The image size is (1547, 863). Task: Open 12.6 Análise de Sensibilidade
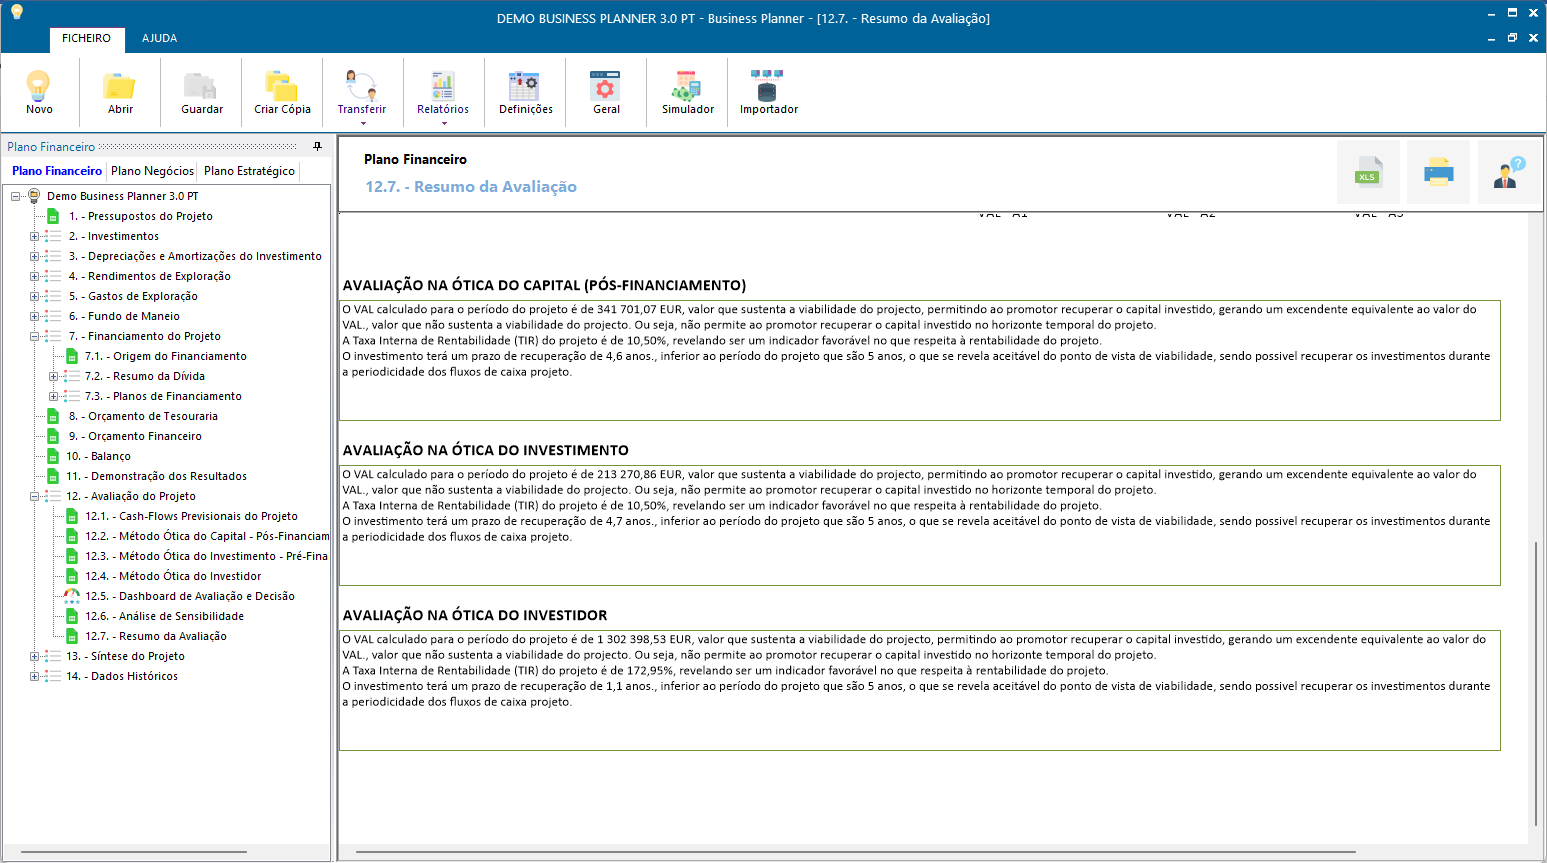pos(164,616)
